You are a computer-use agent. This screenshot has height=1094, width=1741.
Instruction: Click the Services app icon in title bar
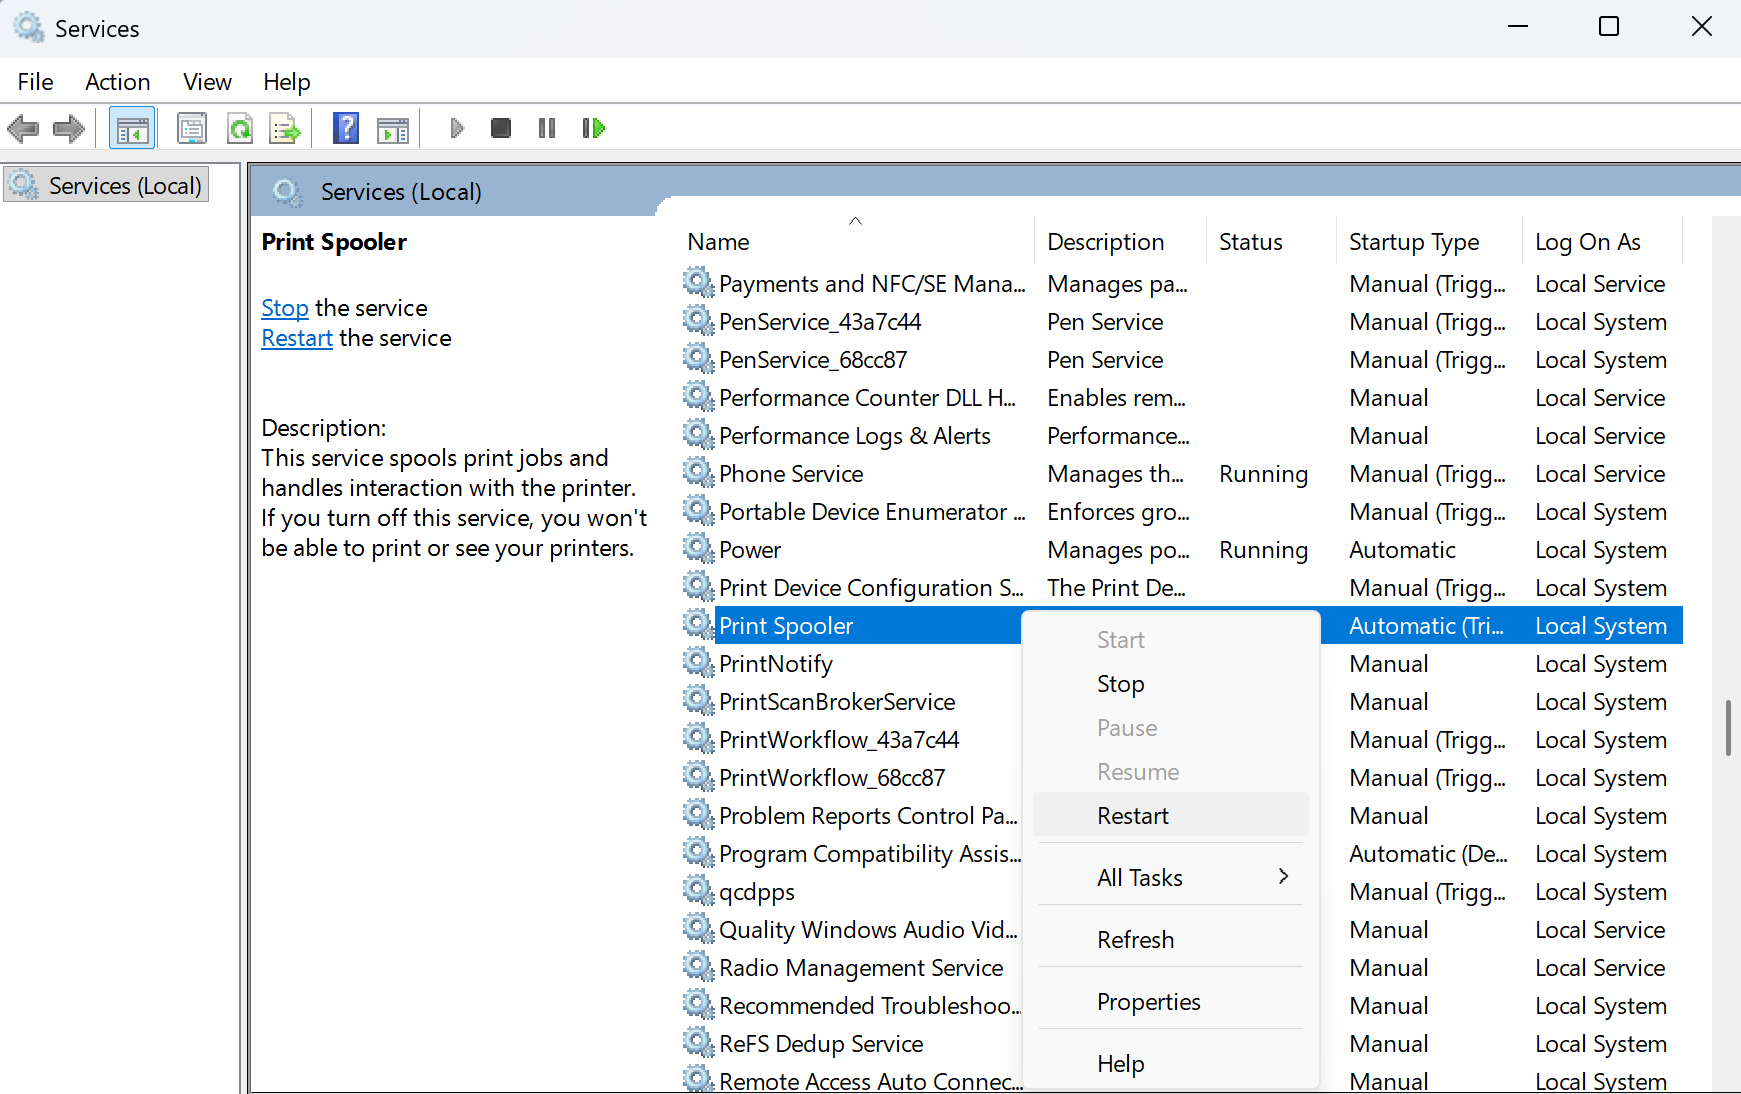click(28, 27)
